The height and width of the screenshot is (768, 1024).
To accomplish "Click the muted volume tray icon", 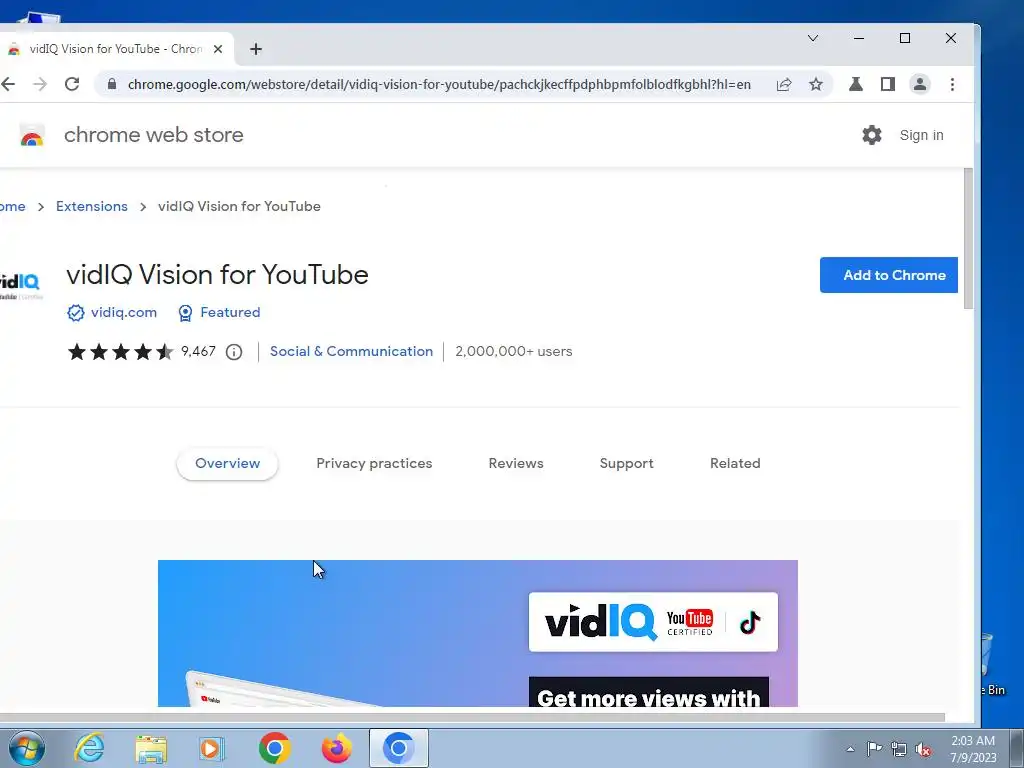I will 923,749.
